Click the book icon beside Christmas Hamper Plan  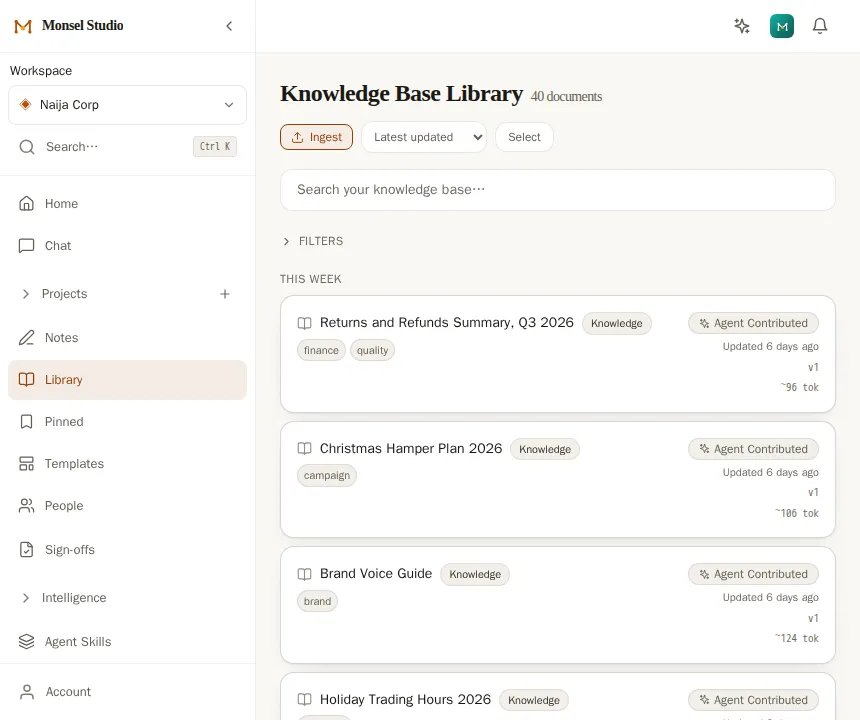304,449
